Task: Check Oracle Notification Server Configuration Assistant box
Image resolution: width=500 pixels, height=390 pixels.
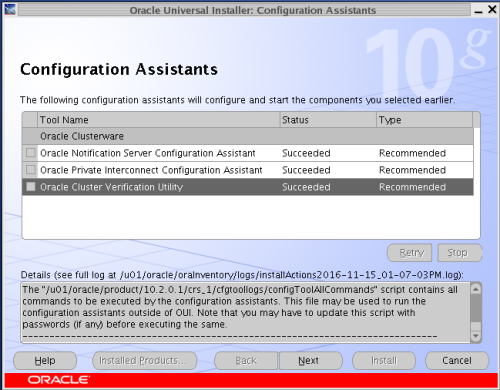Action: [x=31, y=153]
